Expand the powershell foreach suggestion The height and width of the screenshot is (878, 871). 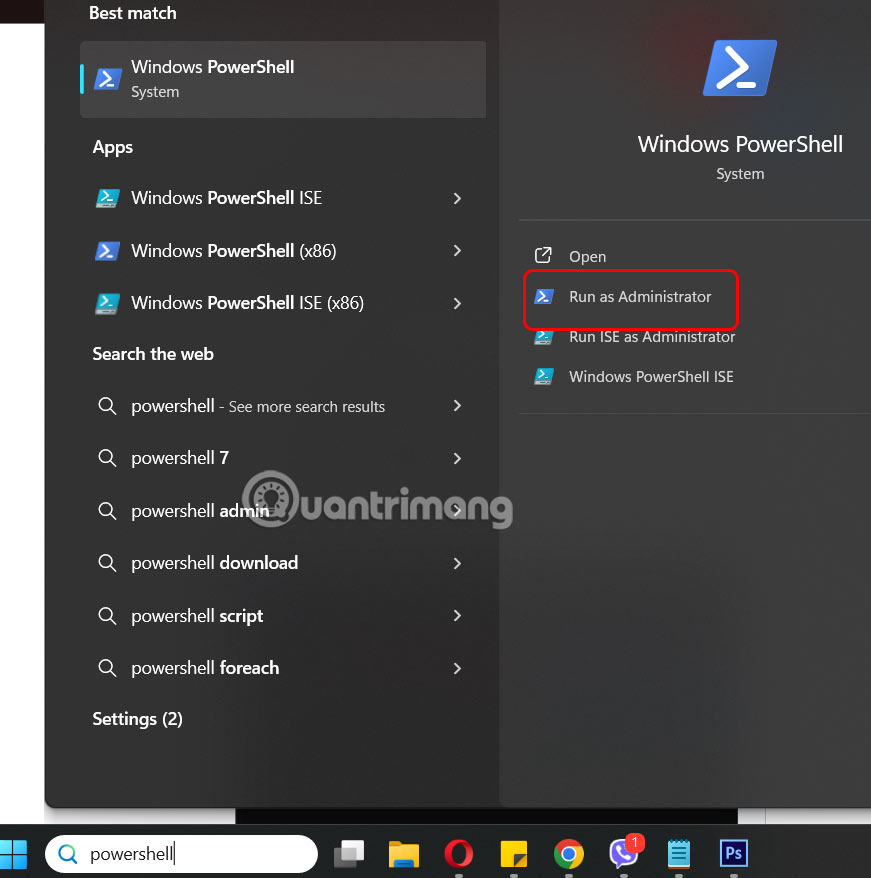click(204, 668)
